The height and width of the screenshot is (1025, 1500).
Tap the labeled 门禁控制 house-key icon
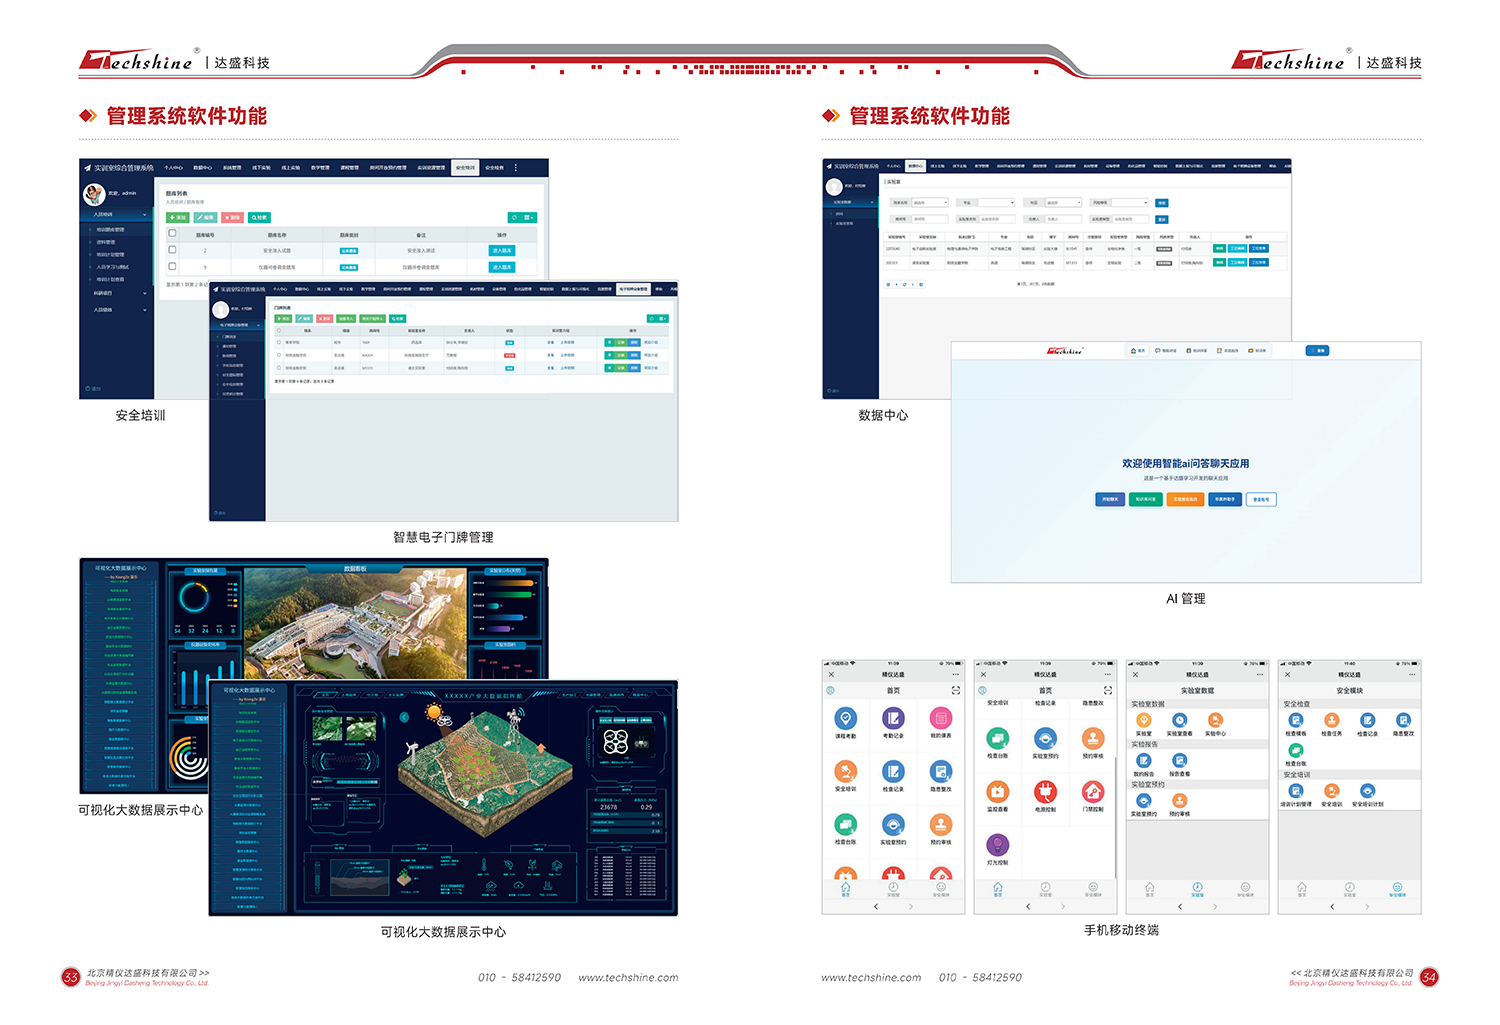[x=1093, y=792]
